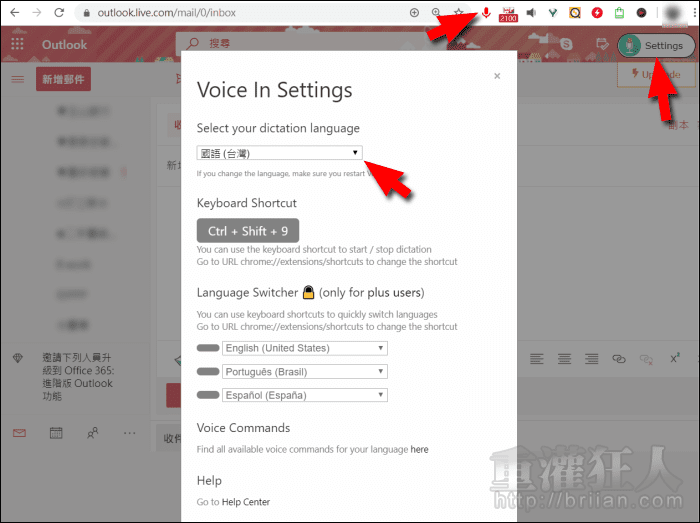Viewport: 700px width, 523px height.
Task: Expand the English (United States) language switcher
Action: 304,348
